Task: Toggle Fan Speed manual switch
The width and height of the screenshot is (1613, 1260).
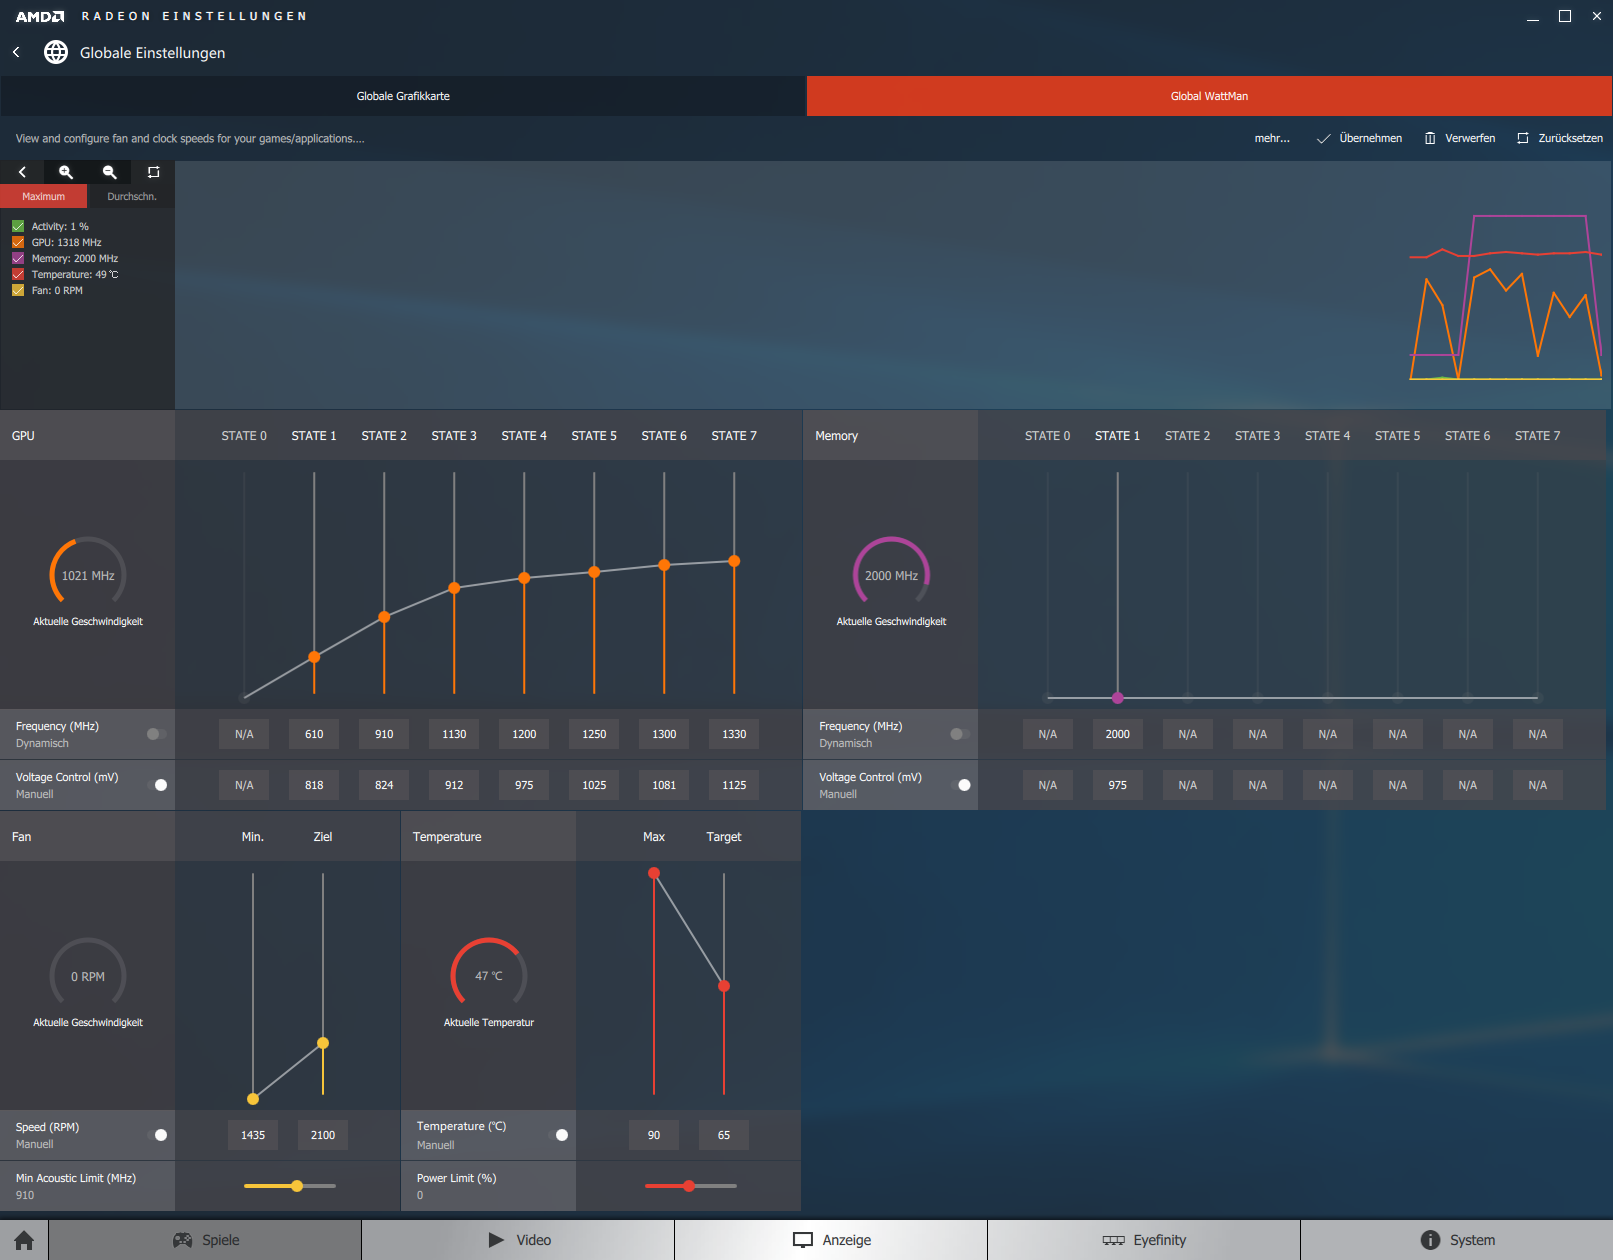Action: [x=157, y=1135]
